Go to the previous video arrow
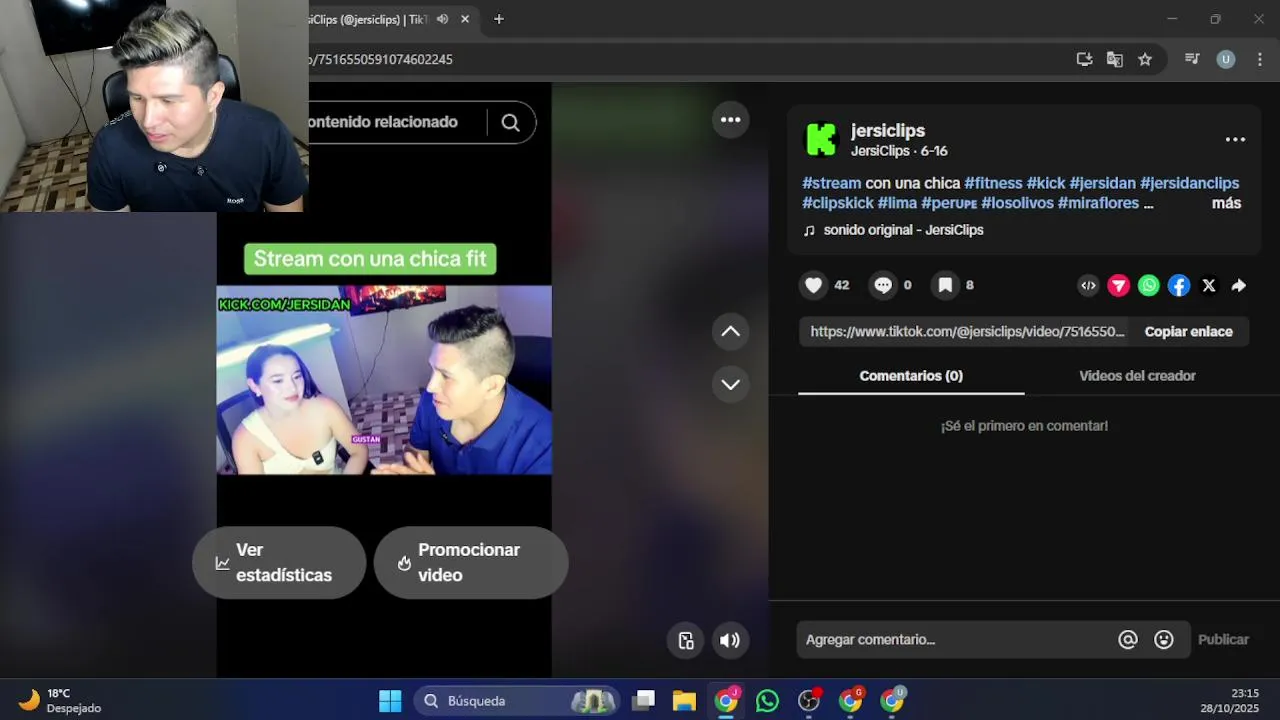The image size is (1280, 720). click(x=731, y=331)
